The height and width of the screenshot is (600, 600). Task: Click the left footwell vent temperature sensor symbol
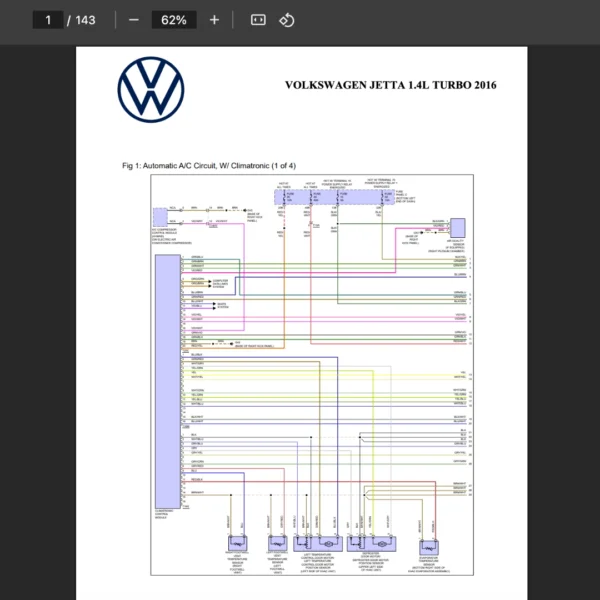(x=277, y=546)
